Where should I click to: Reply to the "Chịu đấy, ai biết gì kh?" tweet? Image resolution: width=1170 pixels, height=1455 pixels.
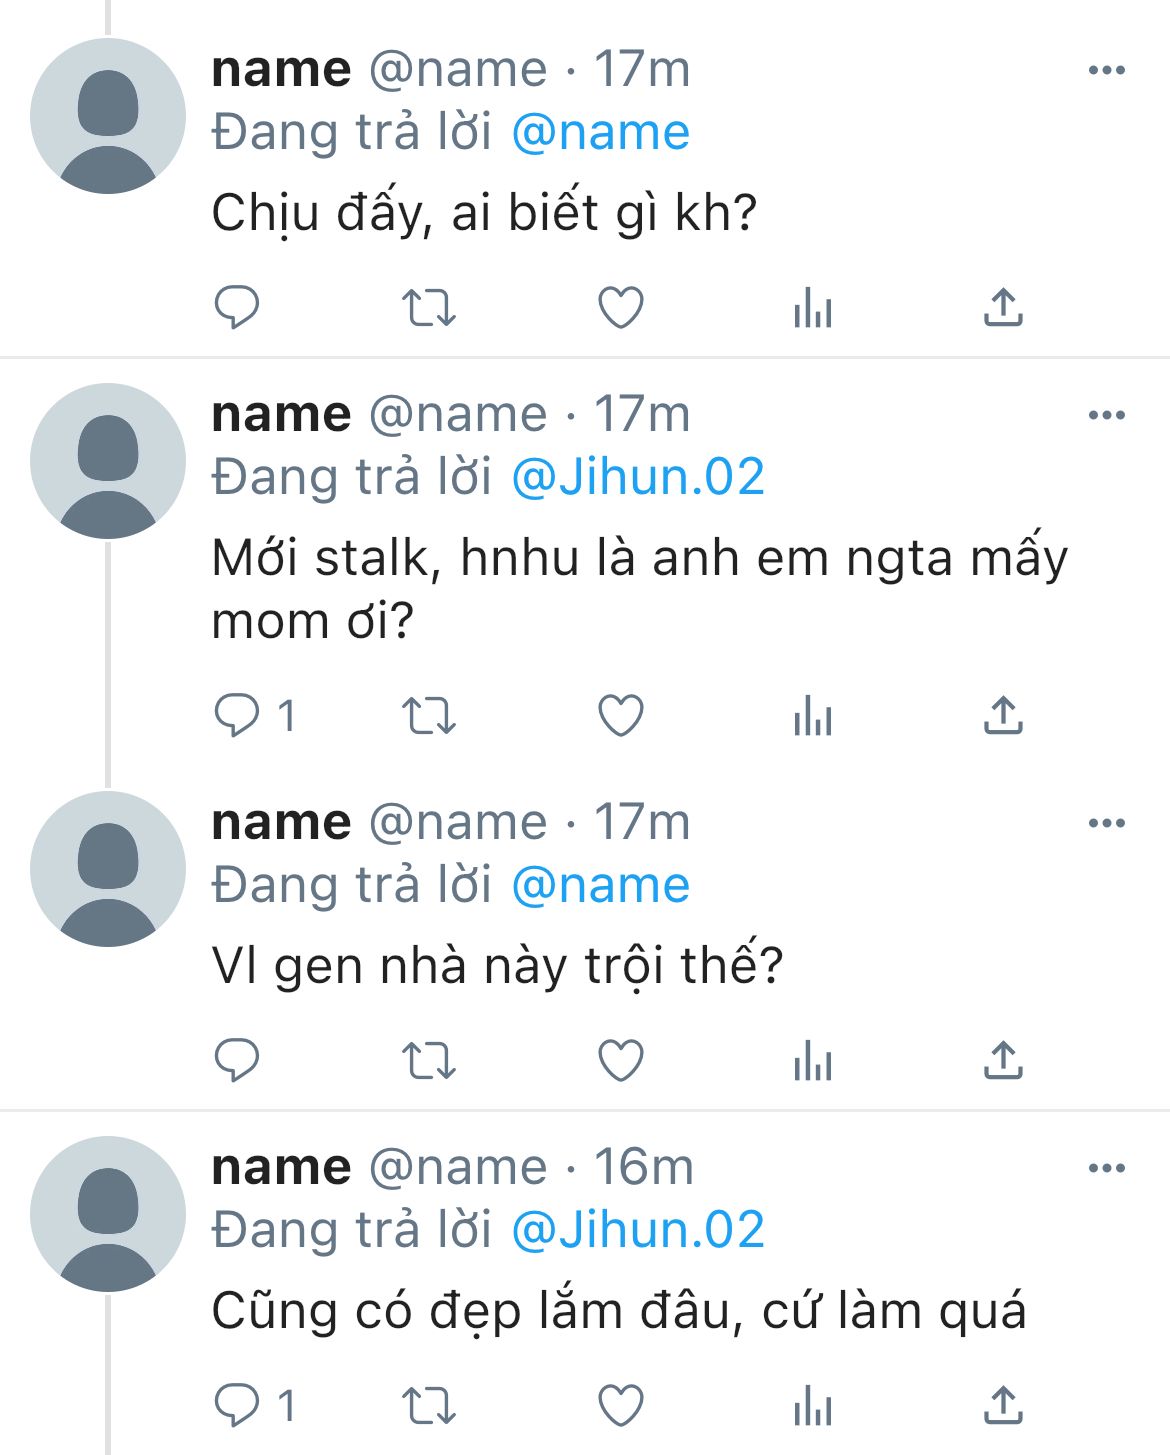237,307
